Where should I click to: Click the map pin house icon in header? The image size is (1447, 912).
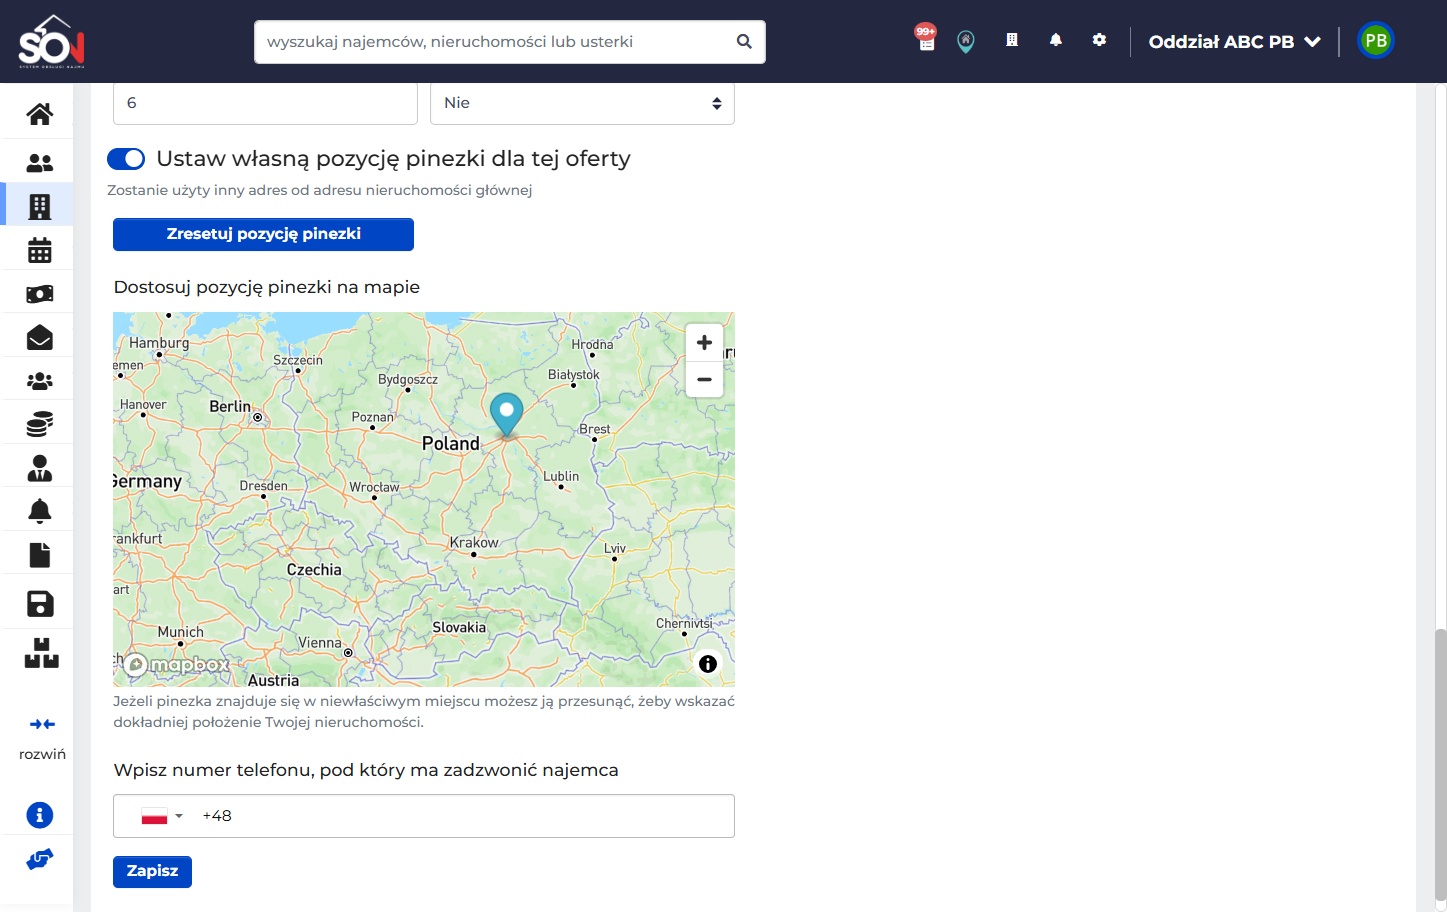pos(965,41)
